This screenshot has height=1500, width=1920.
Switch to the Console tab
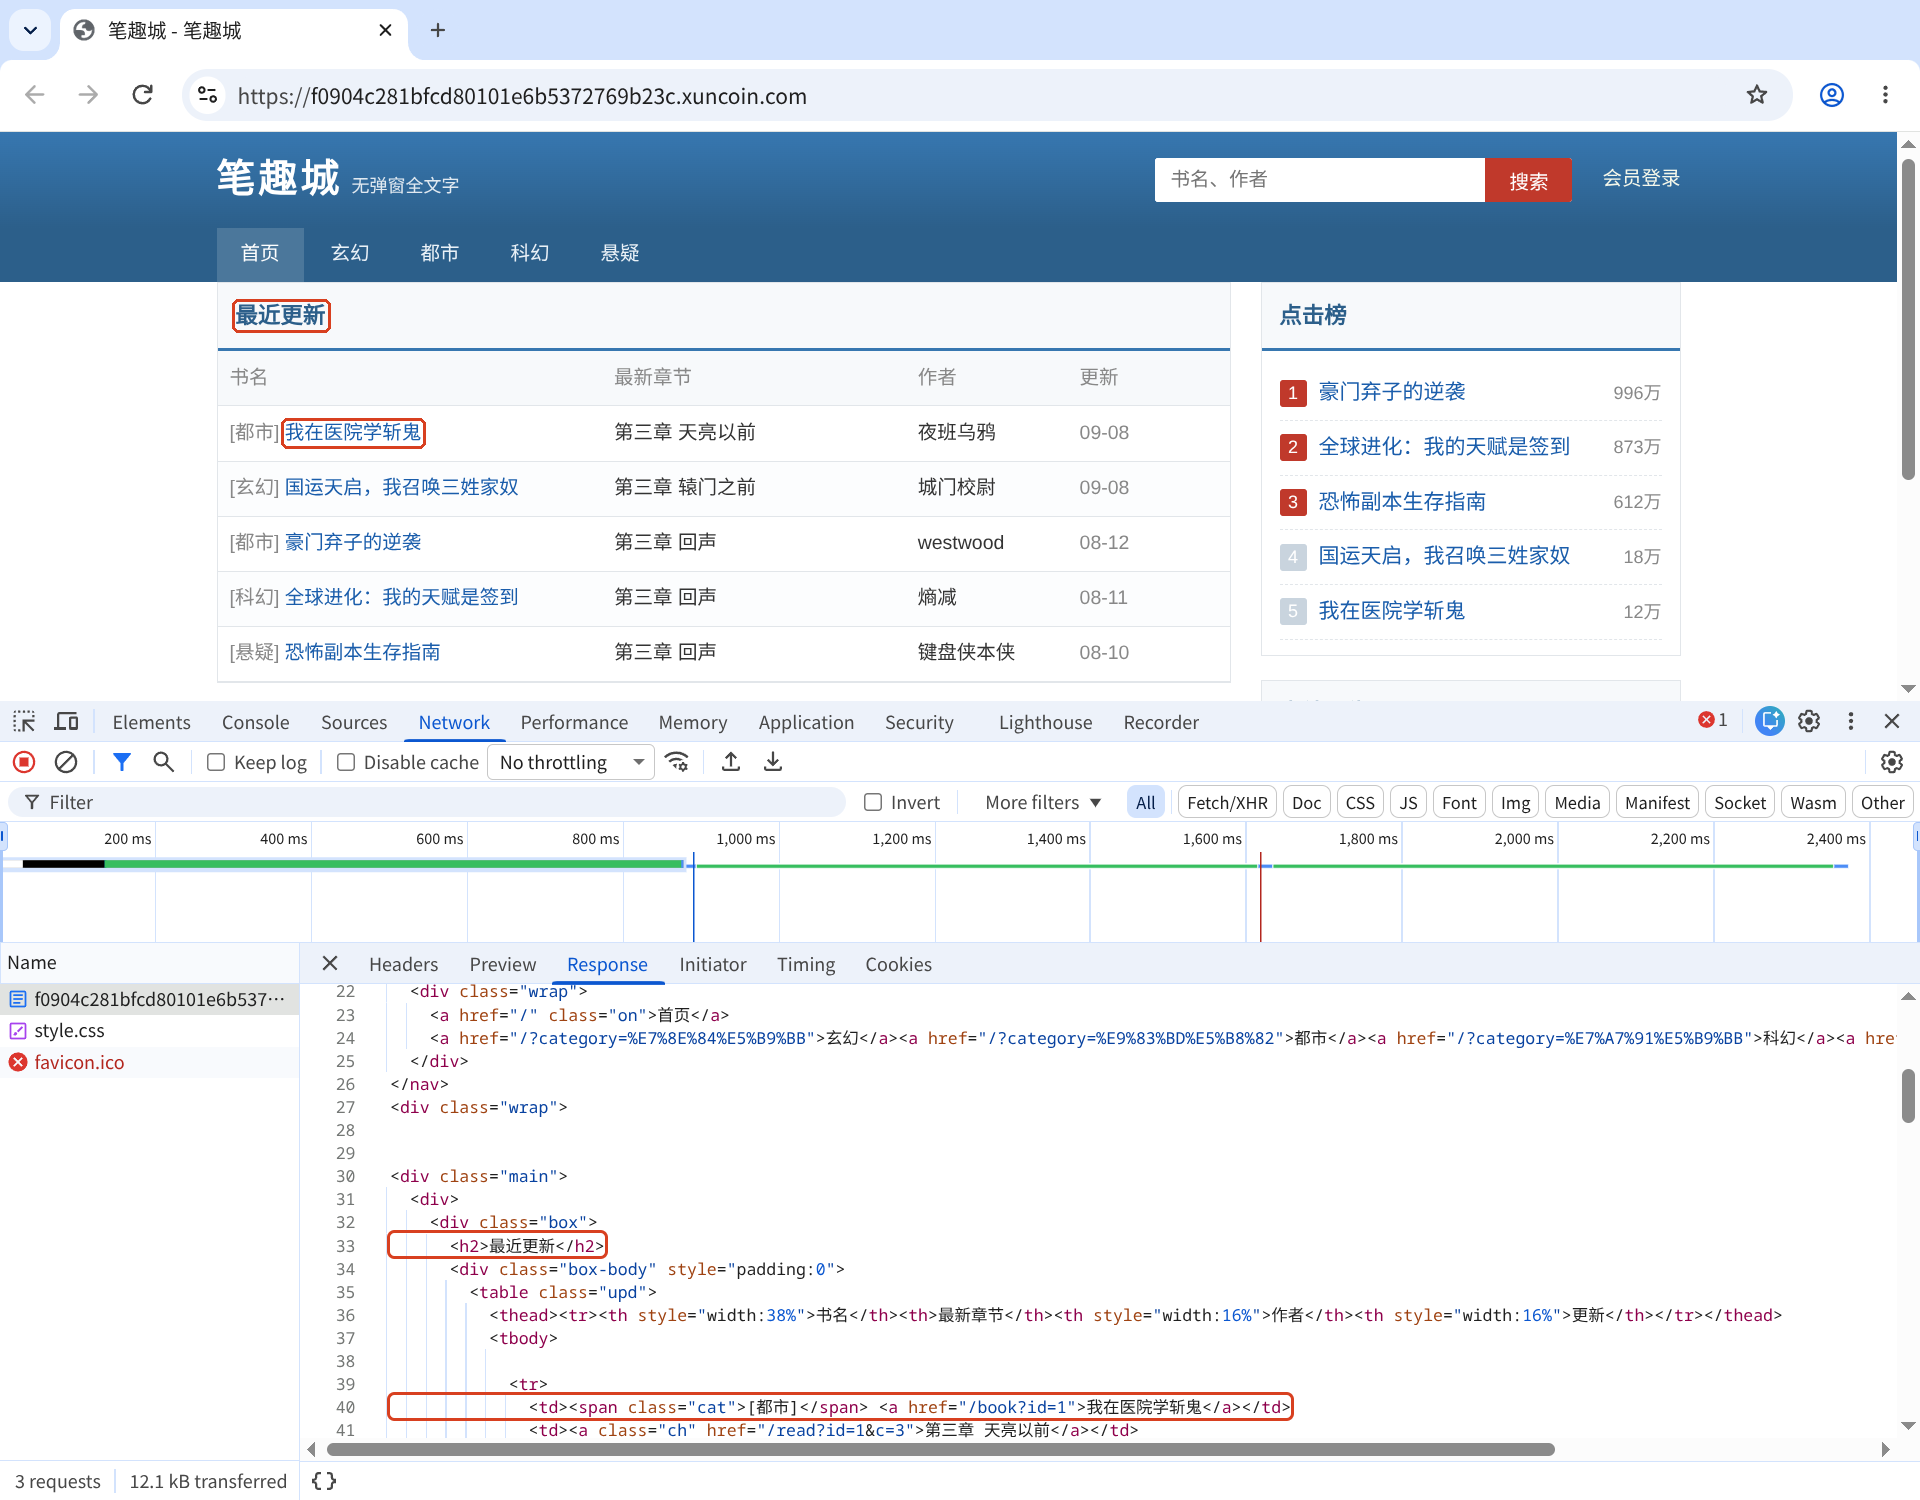(255, 722)
